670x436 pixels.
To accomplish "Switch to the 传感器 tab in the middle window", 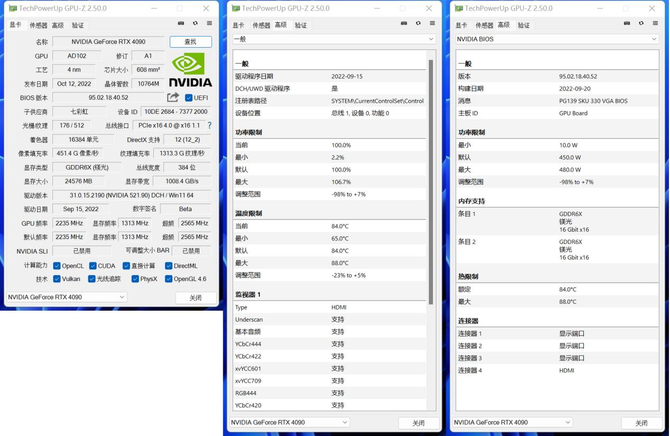I will tap(261, 25).
